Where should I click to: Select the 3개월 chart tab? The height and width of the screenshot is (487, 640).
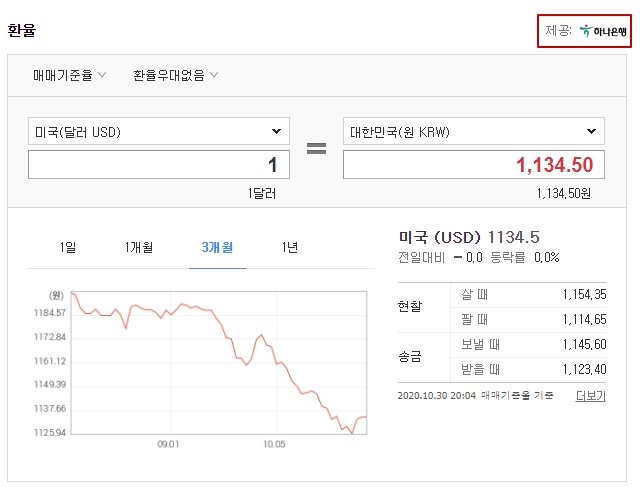(x=217, y=247)
